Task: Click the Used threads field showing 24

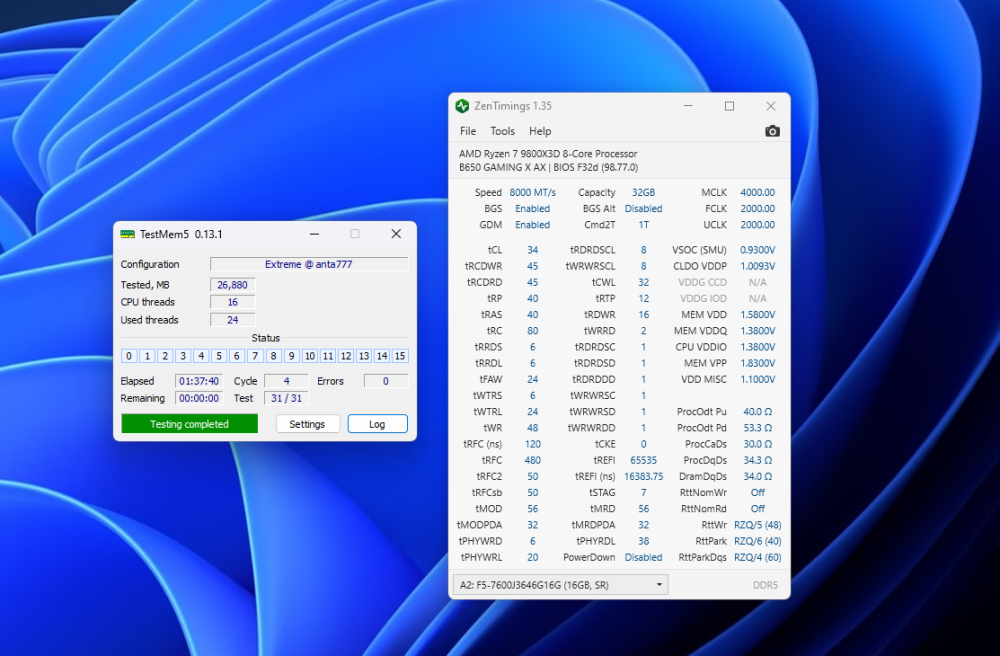Action: coord(232,320)
